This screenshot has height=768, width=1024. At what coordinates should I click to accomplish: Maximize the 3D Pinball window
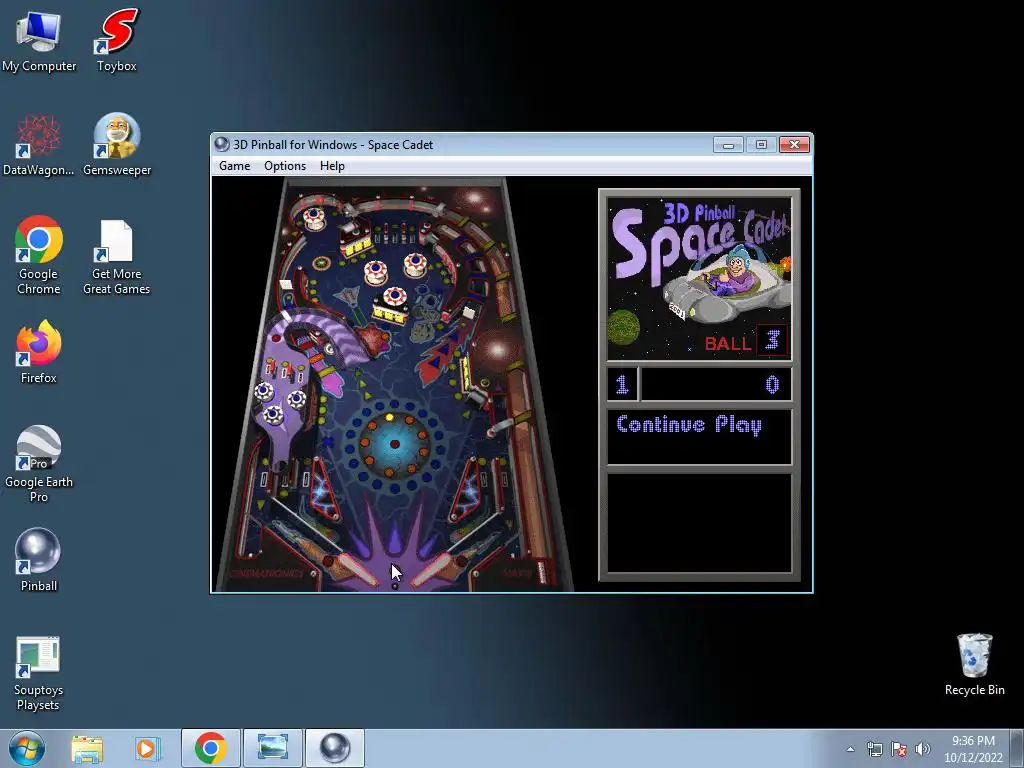[761, 144]
